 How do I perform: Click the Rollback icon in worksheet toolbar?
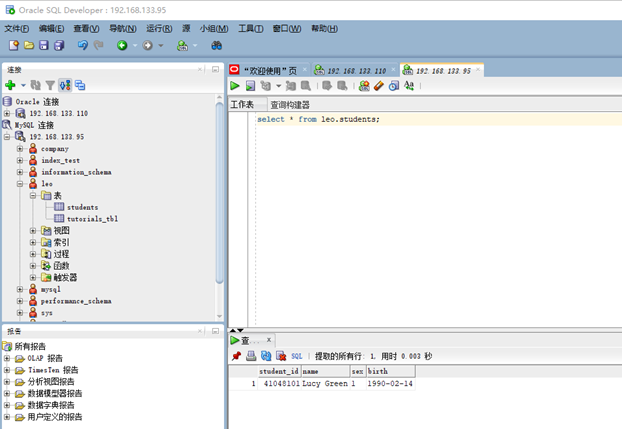point(342,86)
